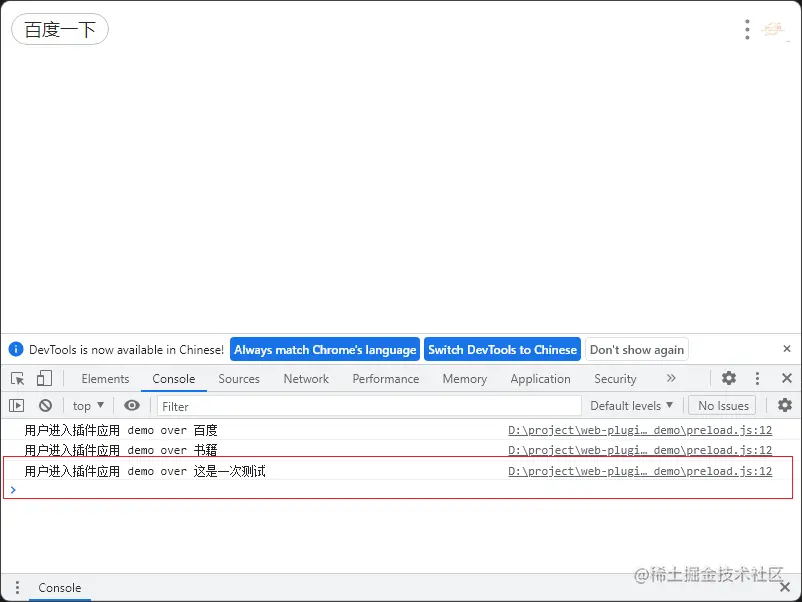
Task: Toggle the live expression eye icon
Action: pyautogui.click(x=131, y=406)
